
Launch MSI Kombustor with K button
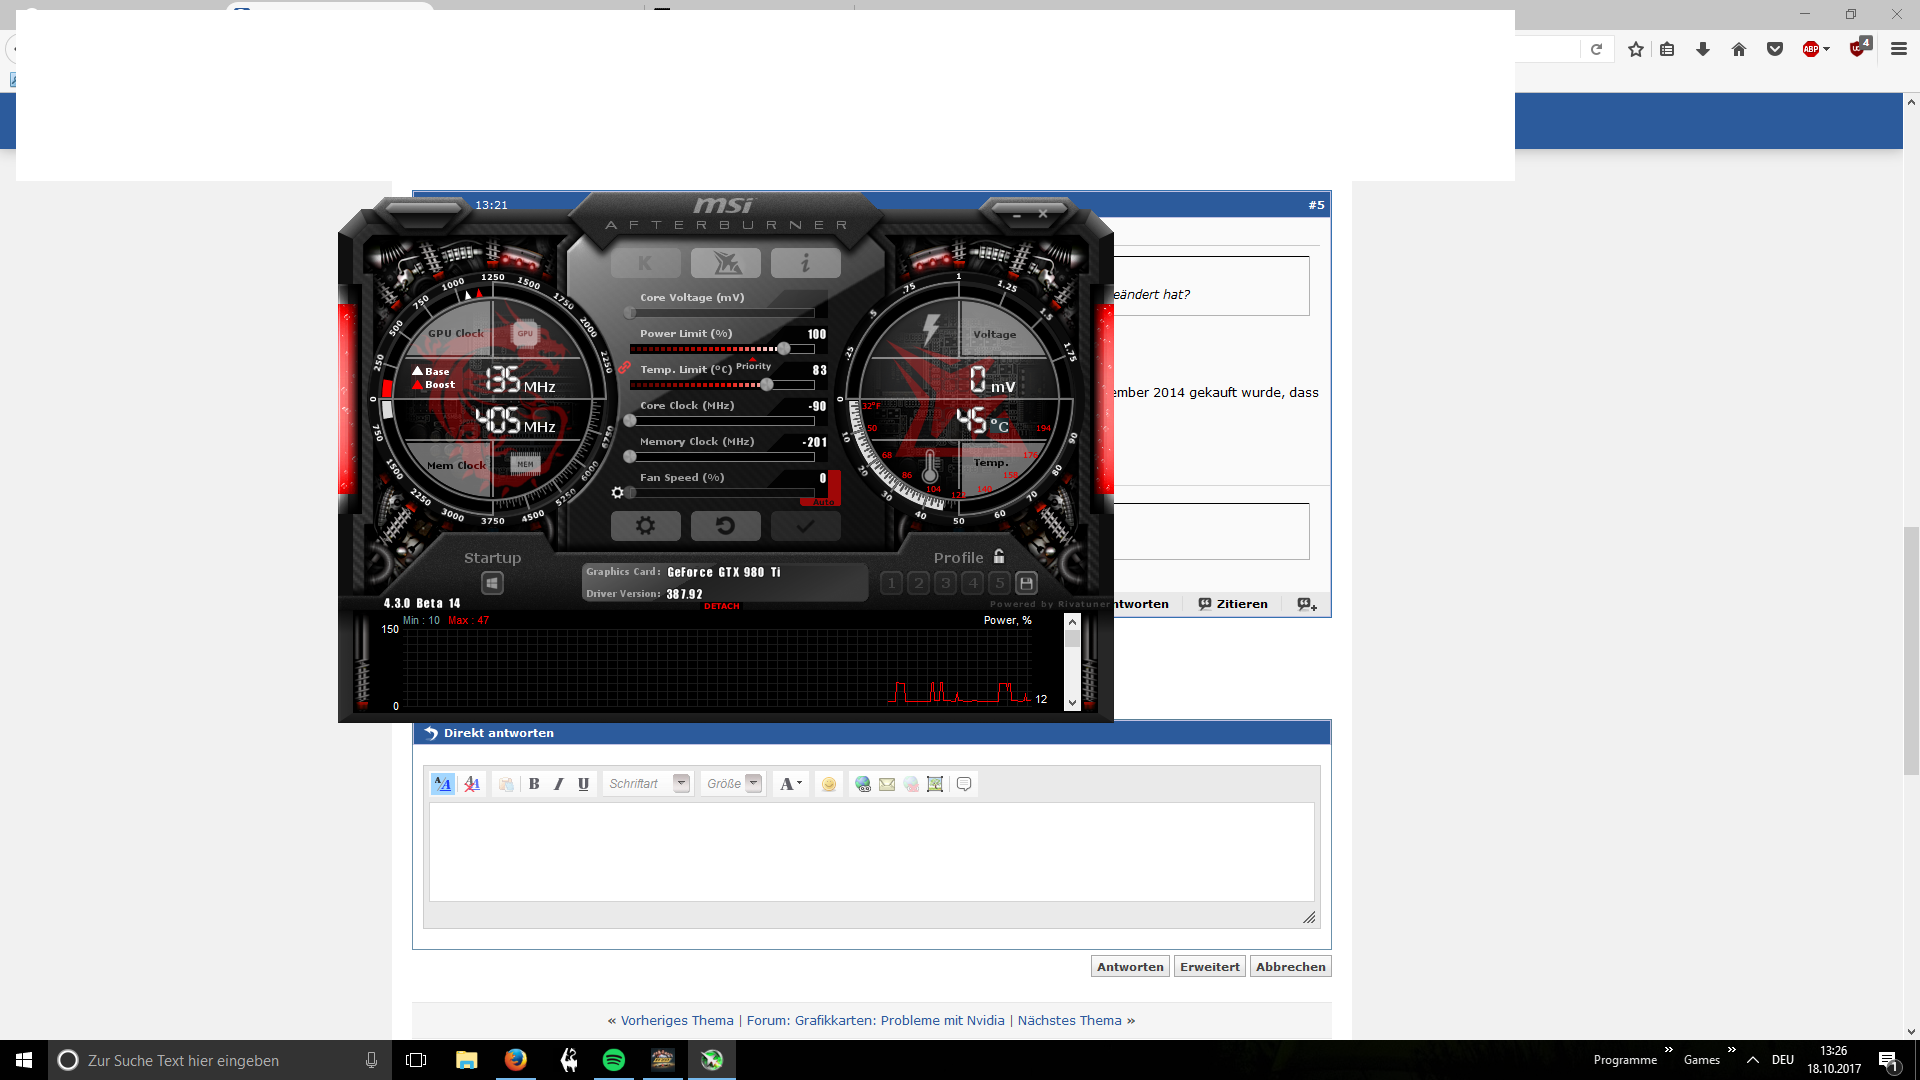pos(645,263)
